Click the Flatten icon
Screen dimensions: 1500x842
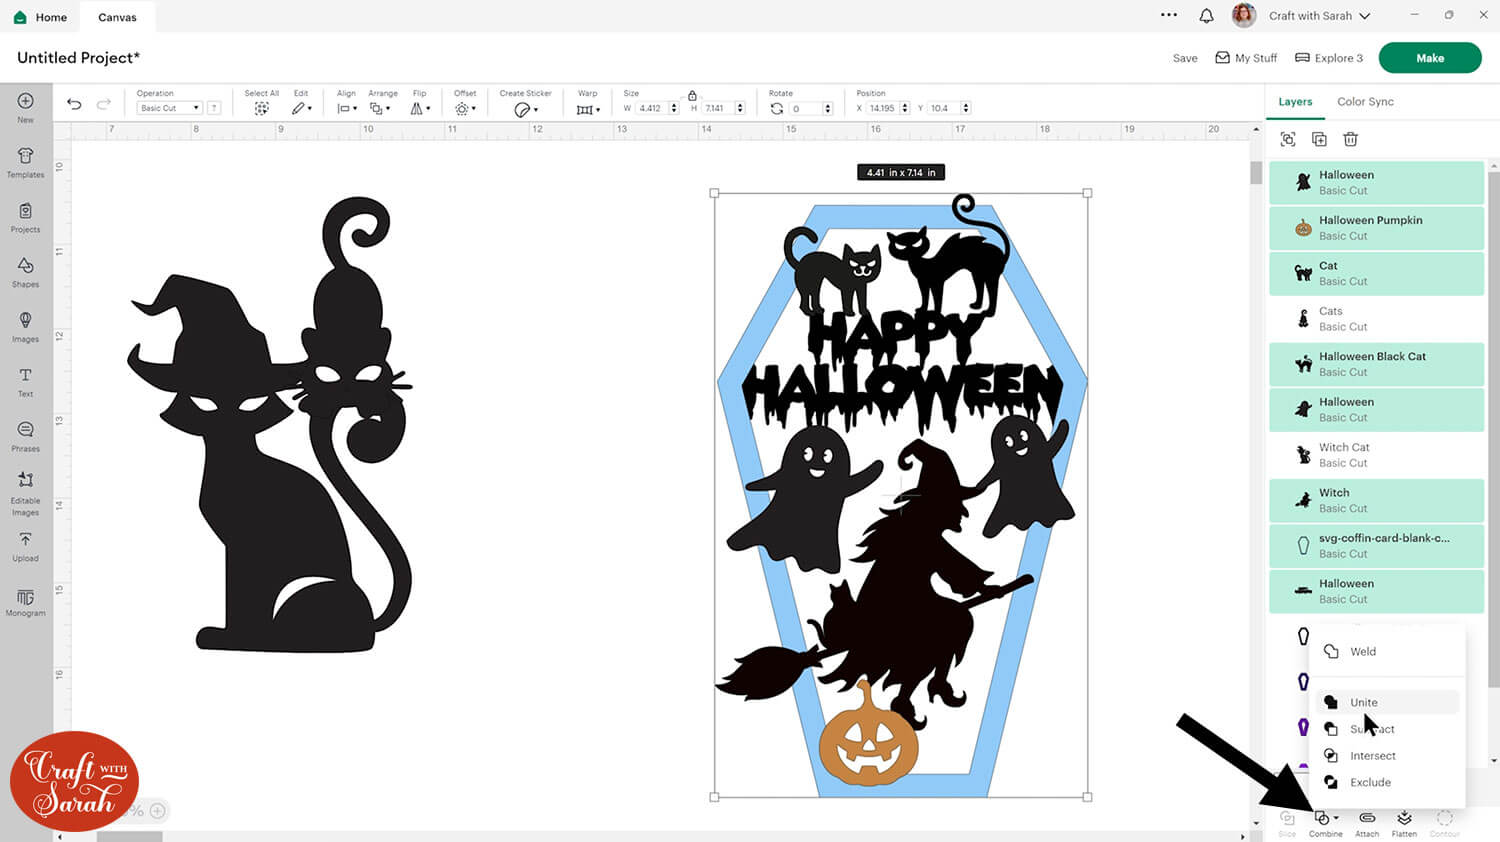pos(1404,822)
